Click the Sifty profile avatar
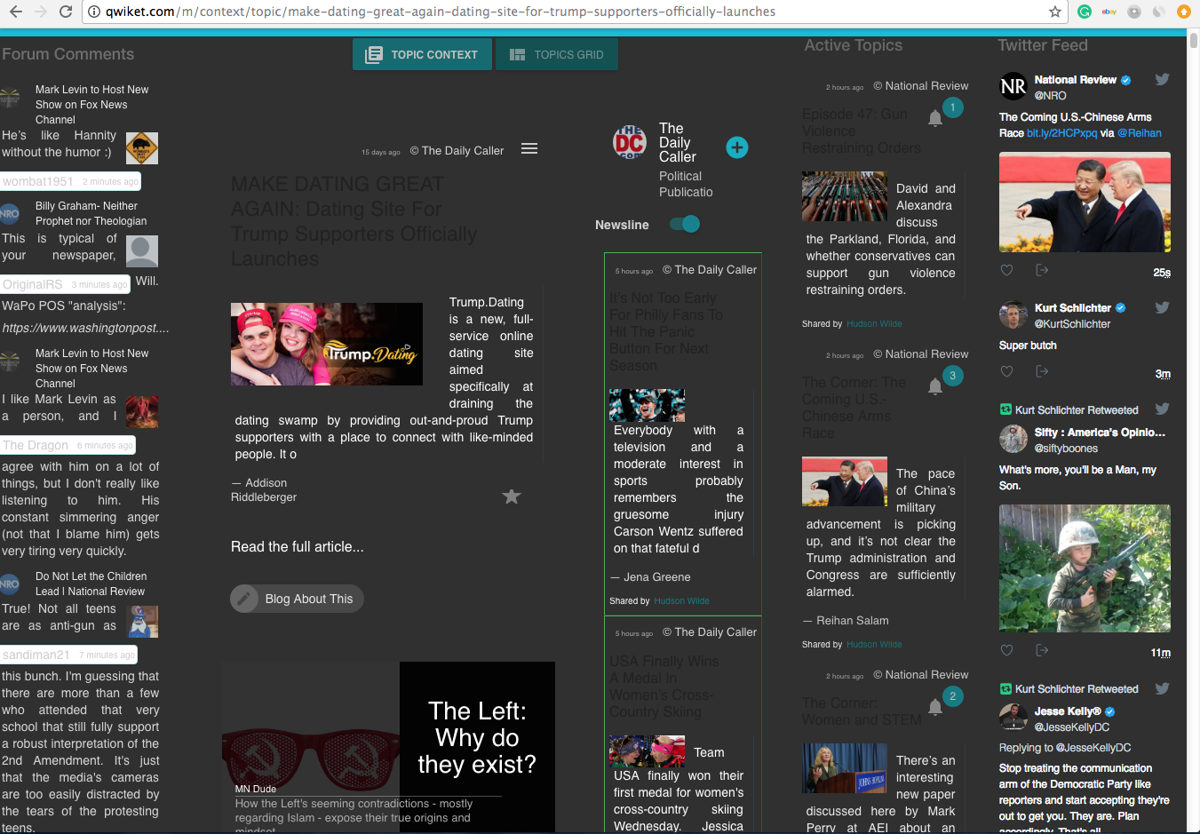Viewport: 1200px width, 834px height. click(1013, 439)
